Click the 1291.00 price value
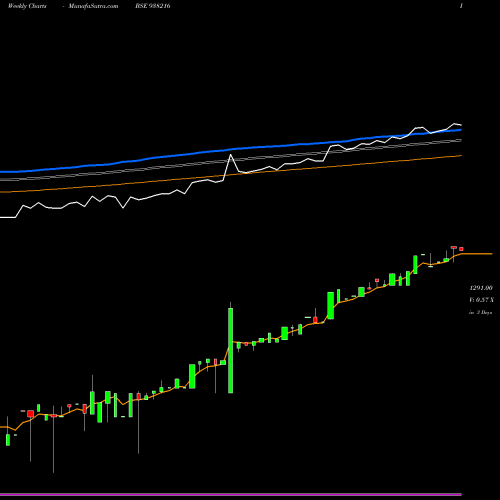The width and height of the screenshot is (500, 500). click(x=481, y=288)
